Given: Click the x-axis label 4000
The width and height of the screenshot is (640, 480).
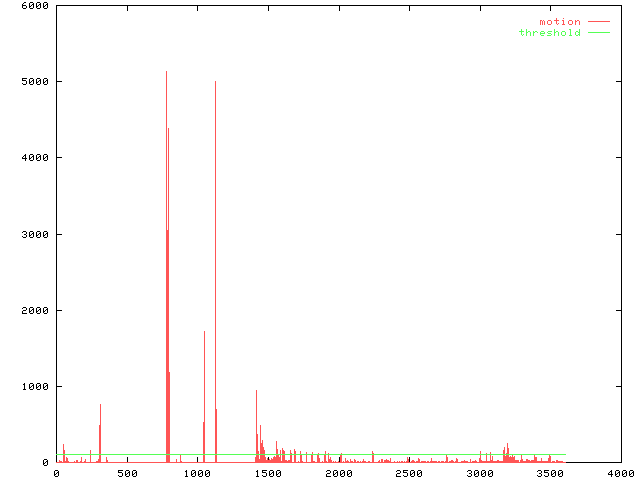Looking at the screenshot, I should pyautogui.click(x=620, y=473).
